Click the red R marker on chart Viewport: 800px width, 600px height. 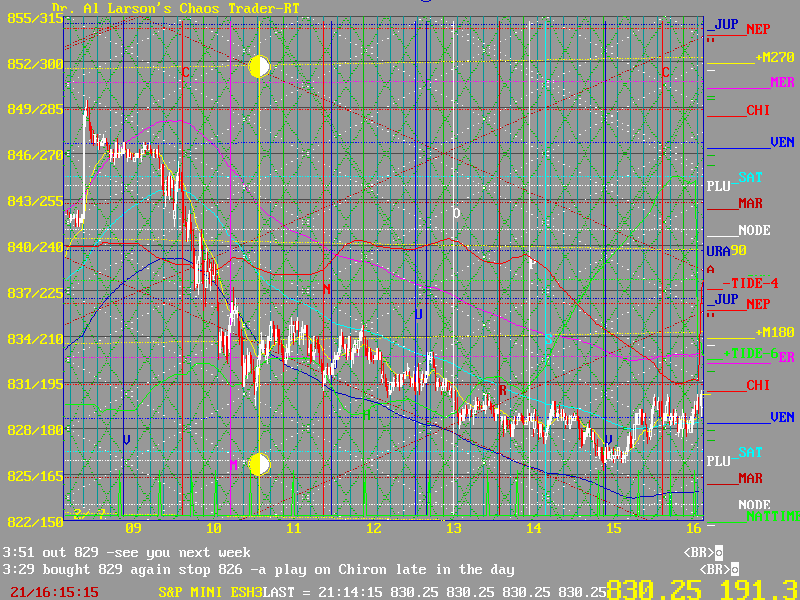(x=502, y=389)
